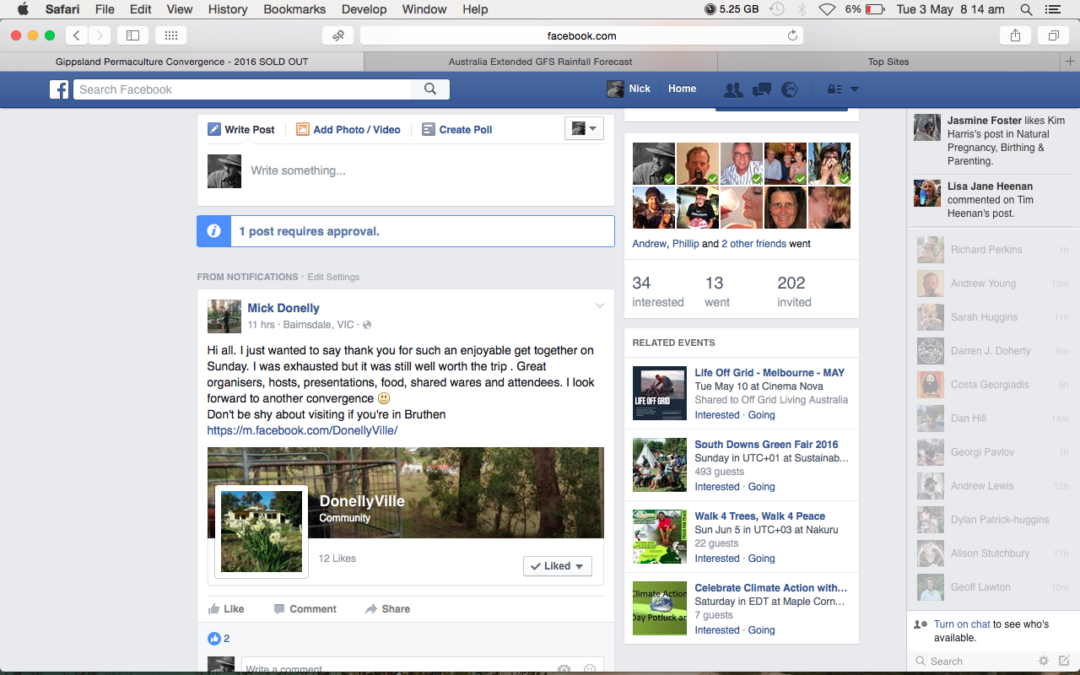Open Friend Requests icon in Facebook bar
1080x675 pixels.
[734, 90]
